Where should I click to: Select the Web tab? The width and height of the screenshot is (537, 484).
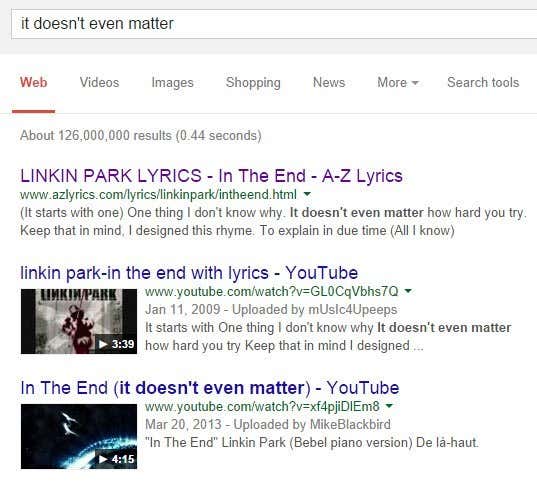(34, 83)
